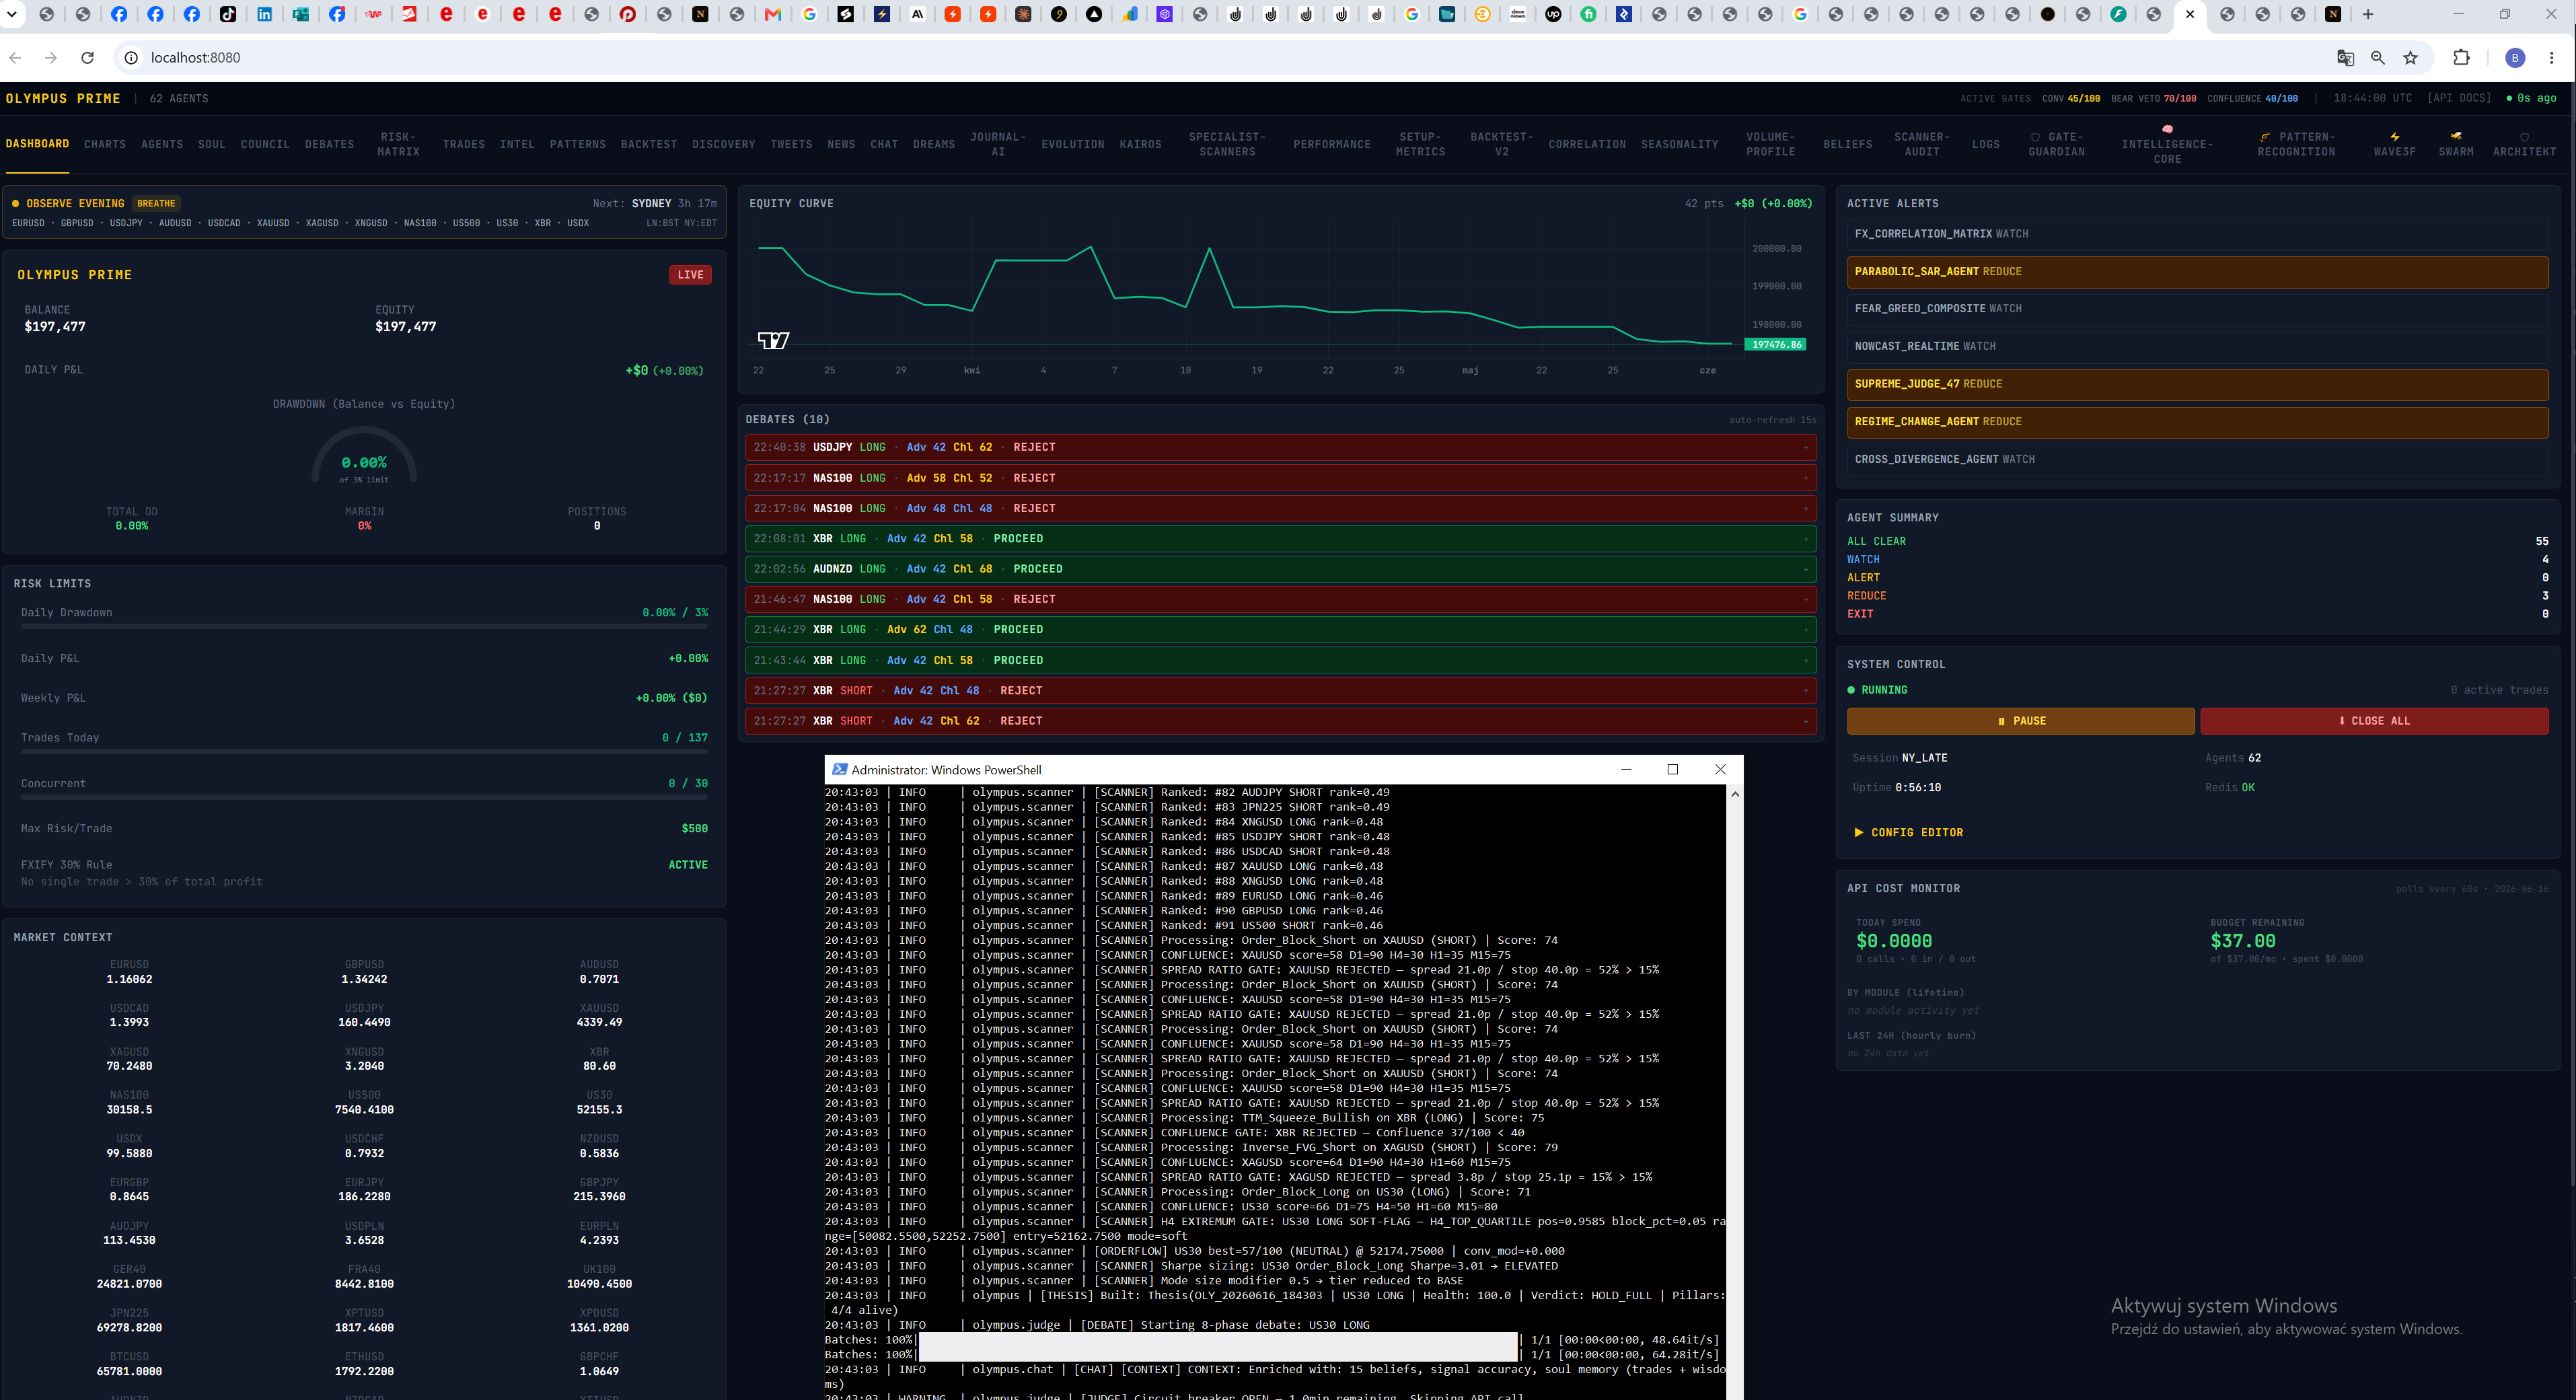Open the BACKTEST-V2 tab
This screenshot has height=1400, width=2576.
click(x=1501, y=145)
